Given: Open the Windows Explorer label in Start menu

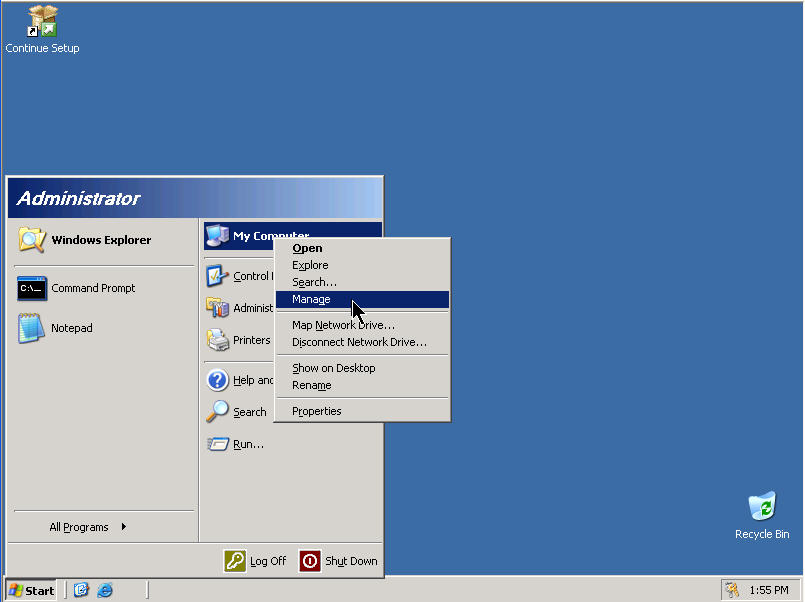Looking at the screenshot, I should pyautogui.click(x=101, y=240).
